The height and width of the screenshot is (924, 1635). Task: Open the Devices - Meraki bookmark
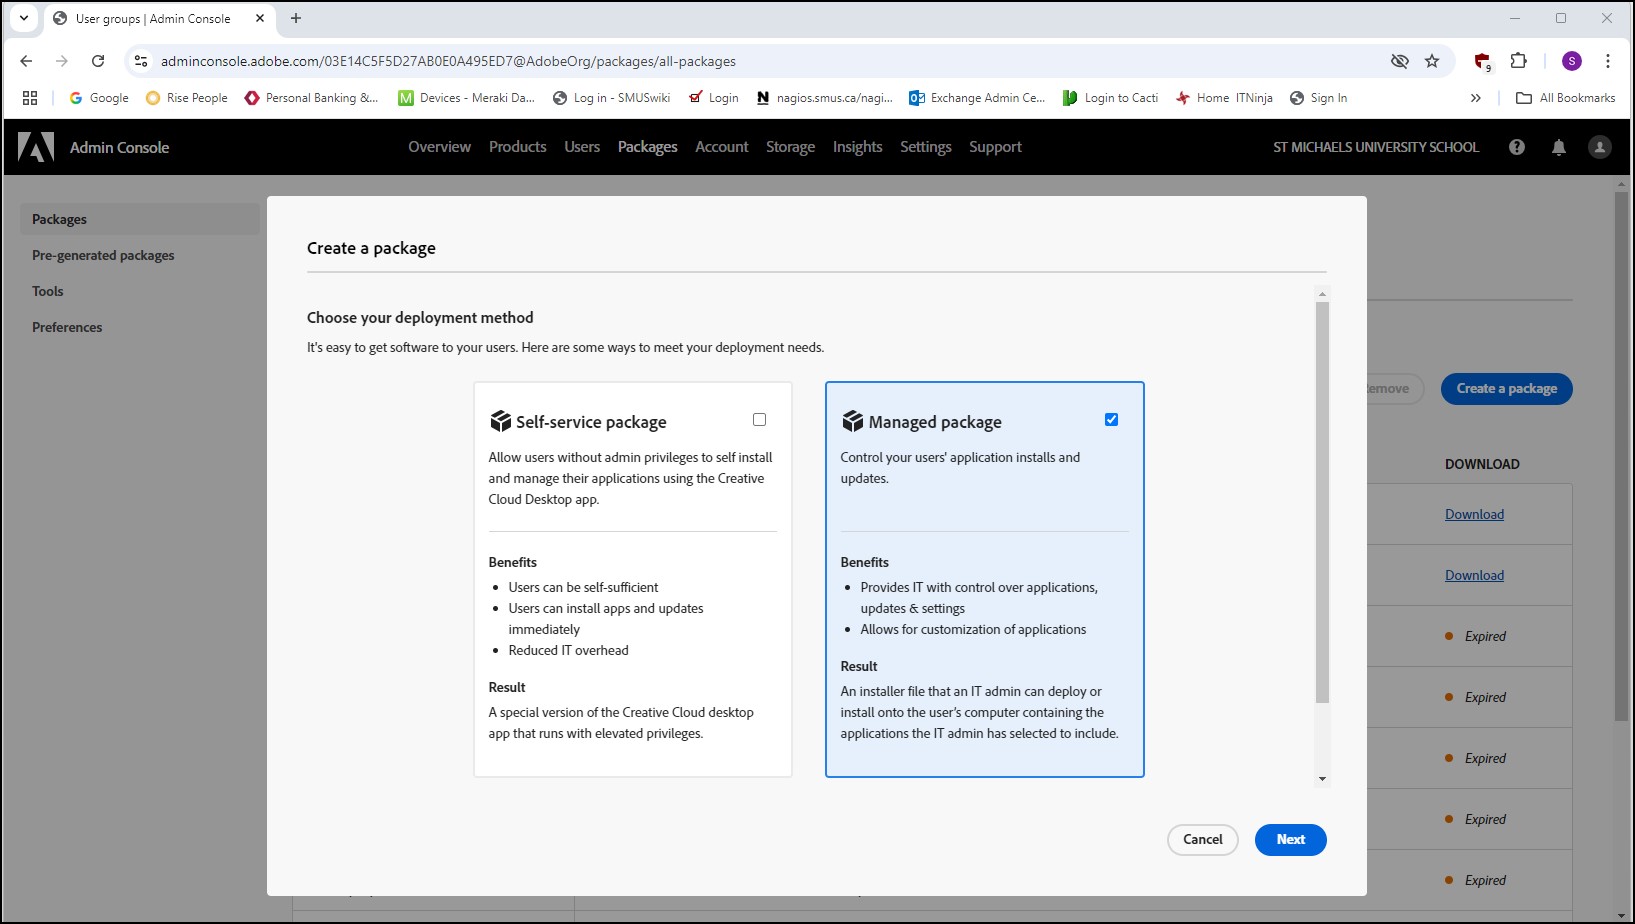(467, 98)
